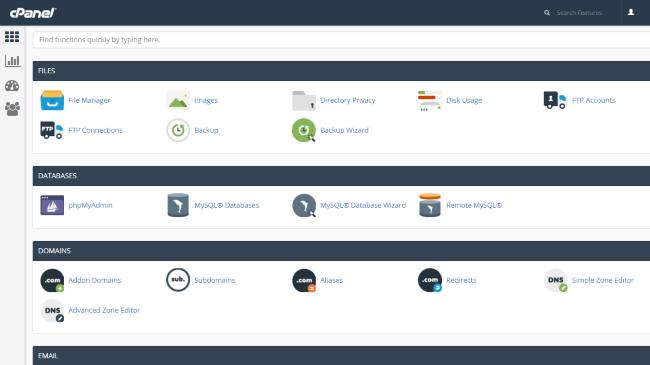The height and width of the screenshot is (365, 650).
Task: Open the File Manager link
Action: pyautogui.click(x=89, y=100)
